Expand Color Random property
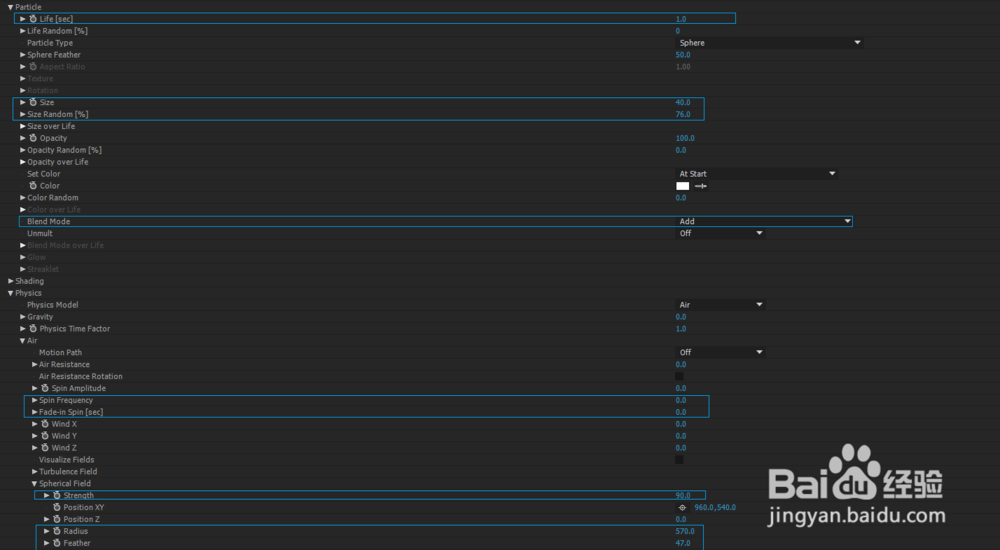 (x=22, y=198)
